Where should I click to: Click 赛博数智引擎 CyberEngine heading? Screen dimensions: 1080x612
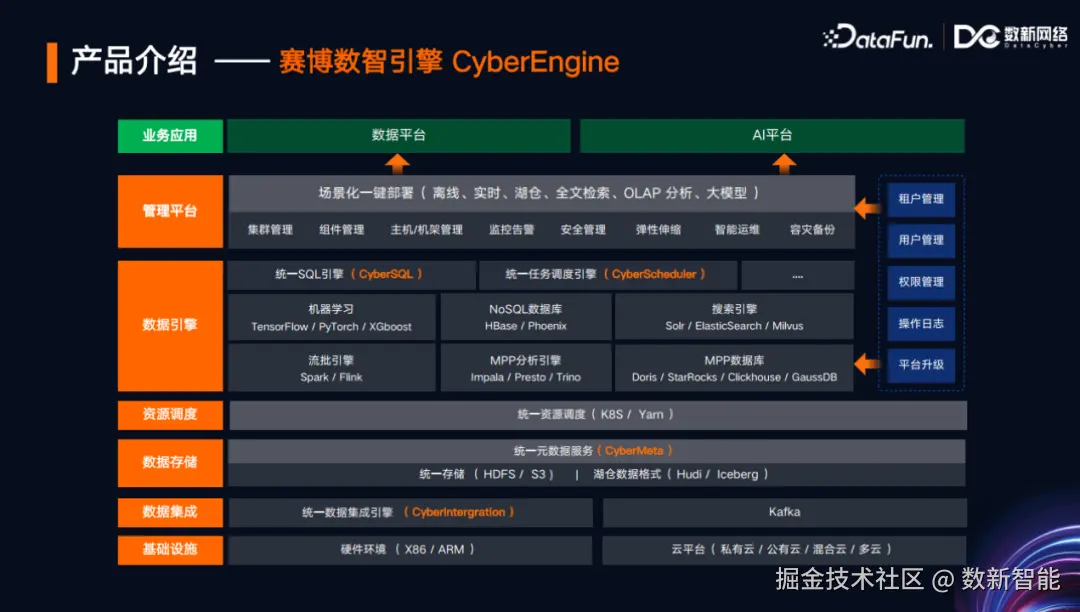point(449,62)
